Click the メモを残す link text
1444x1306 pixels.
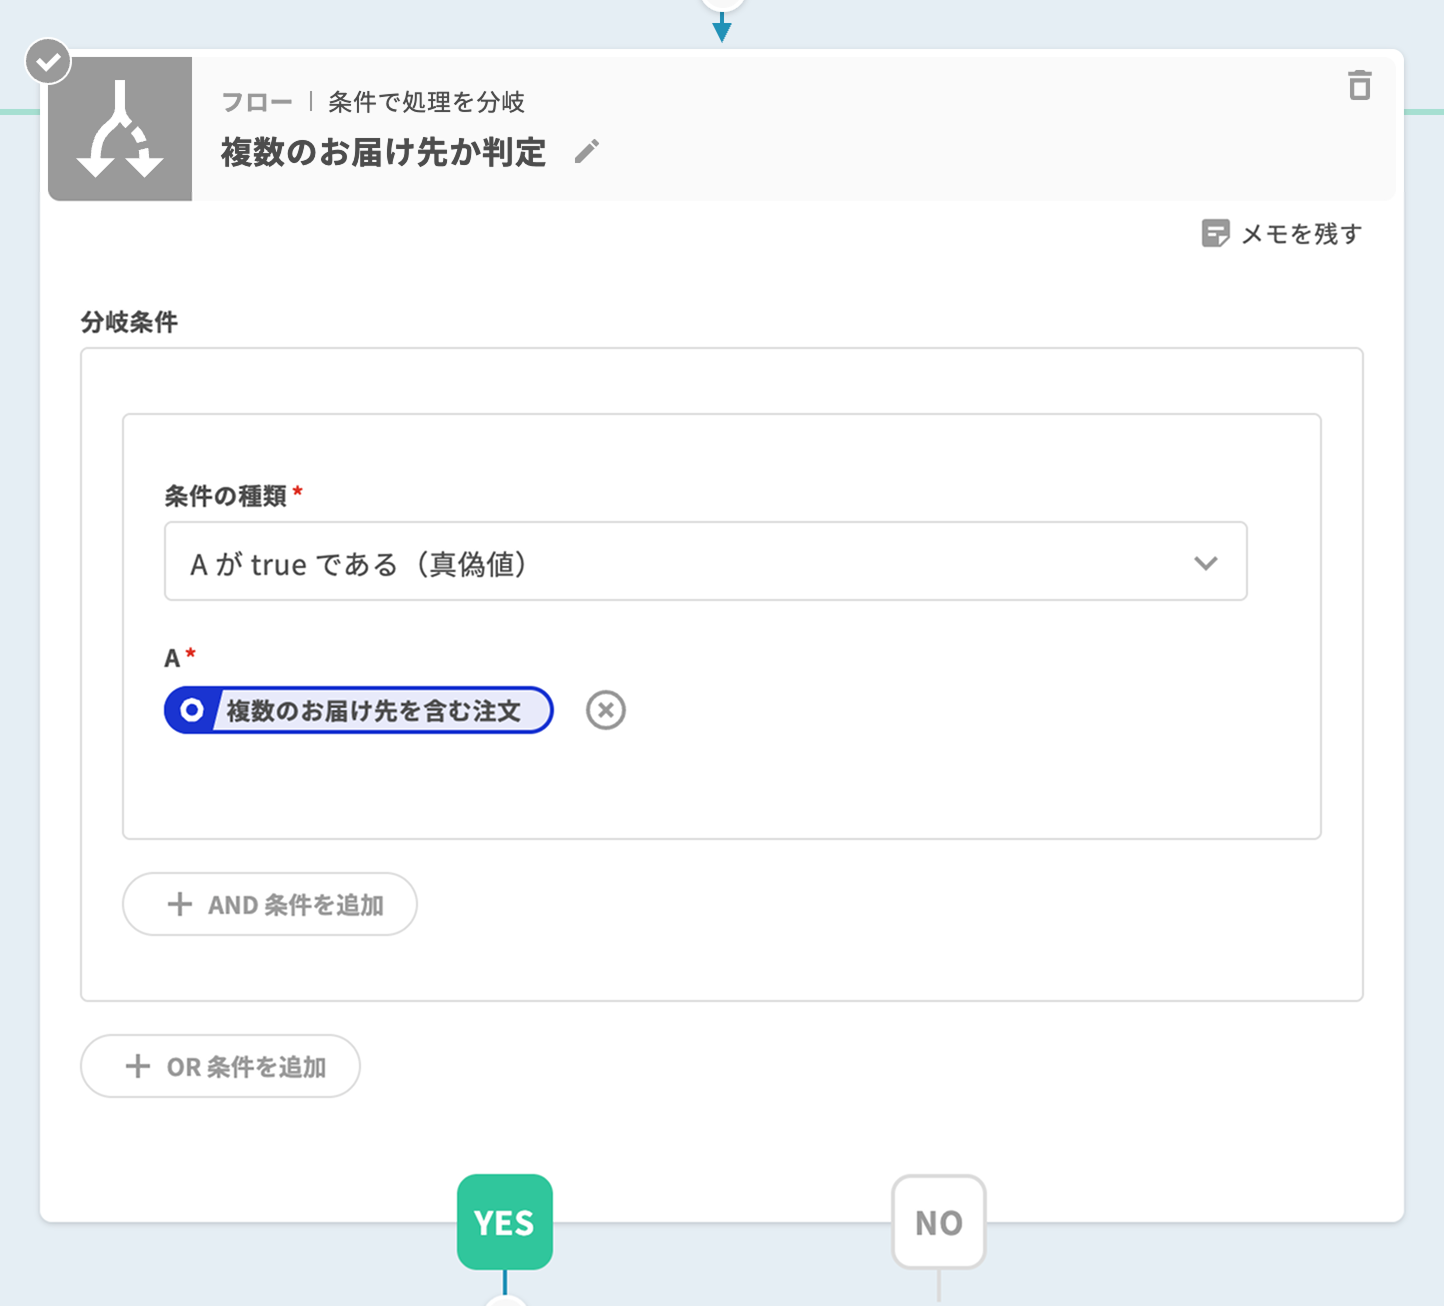tap(1301, 234)
